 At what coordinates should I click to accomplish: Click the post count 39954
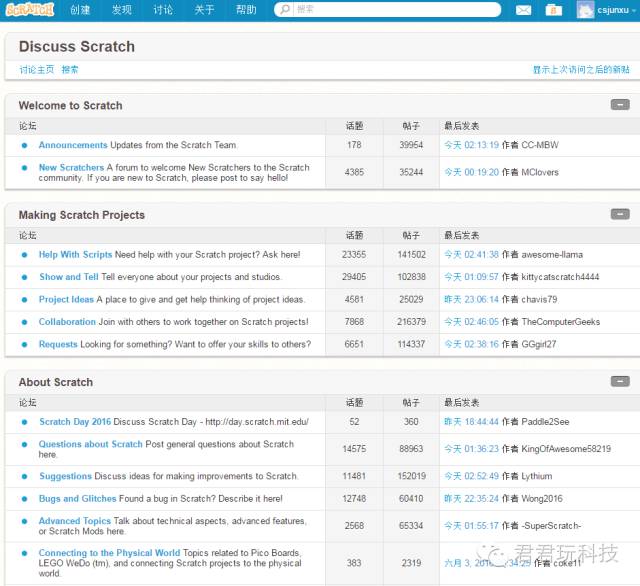point(411,145)
